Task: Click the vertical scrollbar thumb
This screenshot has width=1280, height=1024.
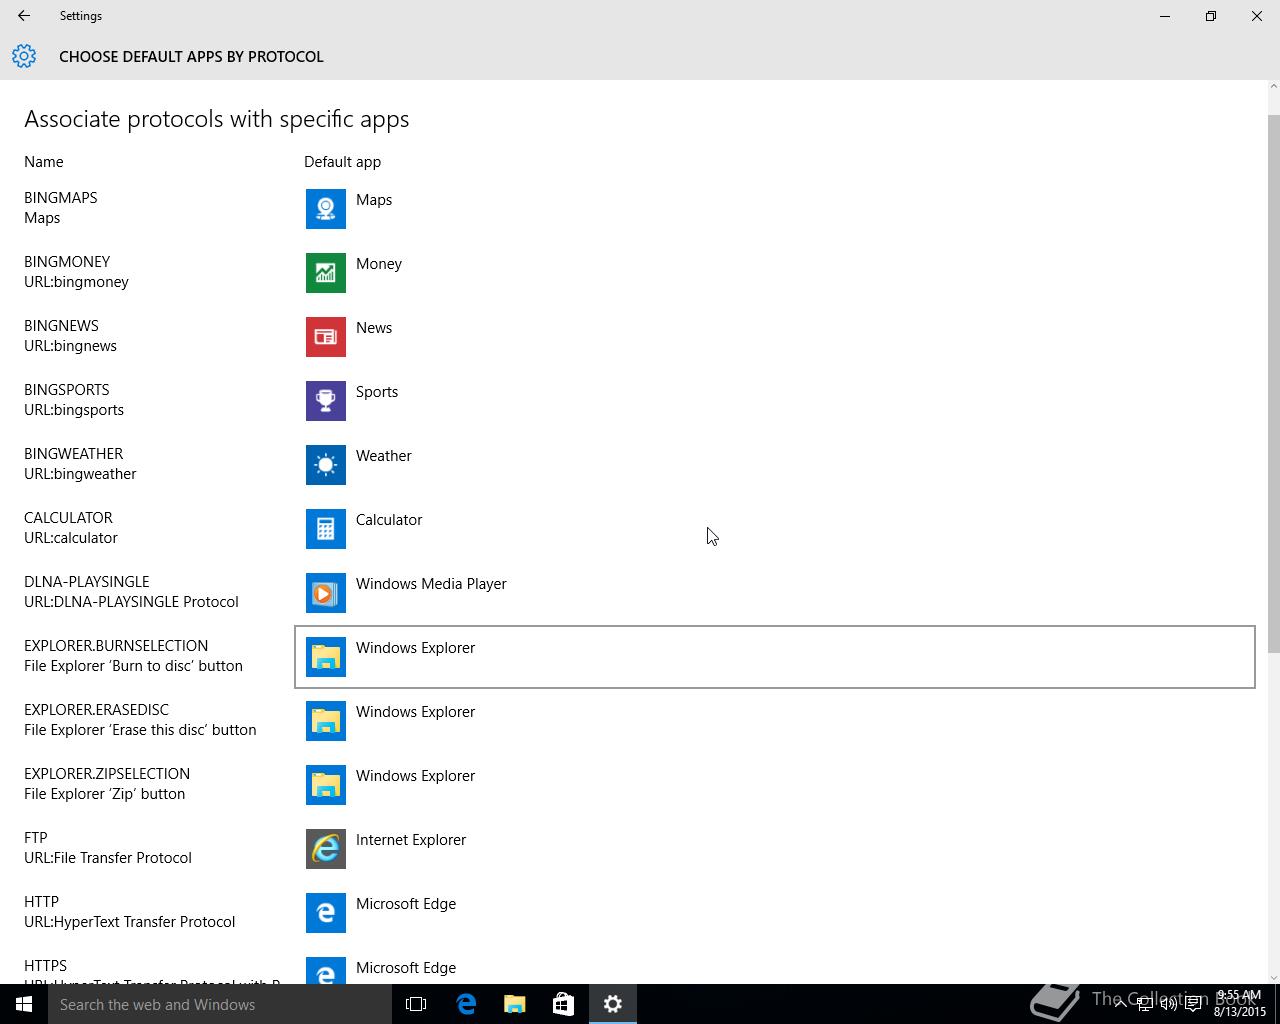Action: coord(1273,384)
